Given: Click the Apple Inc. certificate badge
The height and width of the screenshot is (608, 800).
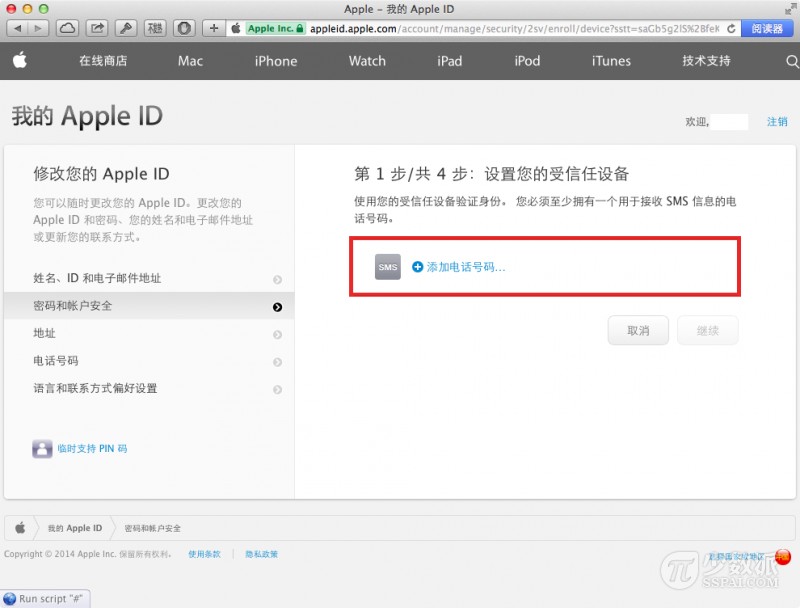Looking at the screenshot, I should pos(276,29).
